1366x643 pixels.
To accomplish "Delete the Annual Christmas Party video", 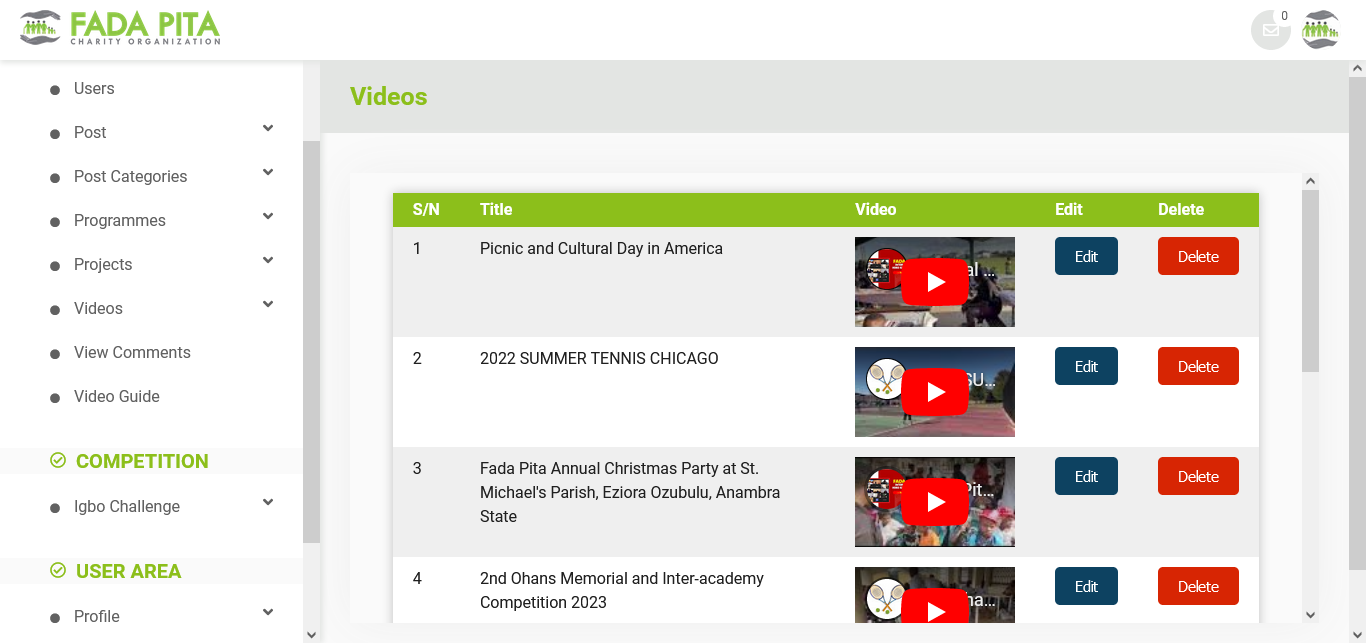I will click(x=1198, y=476).
